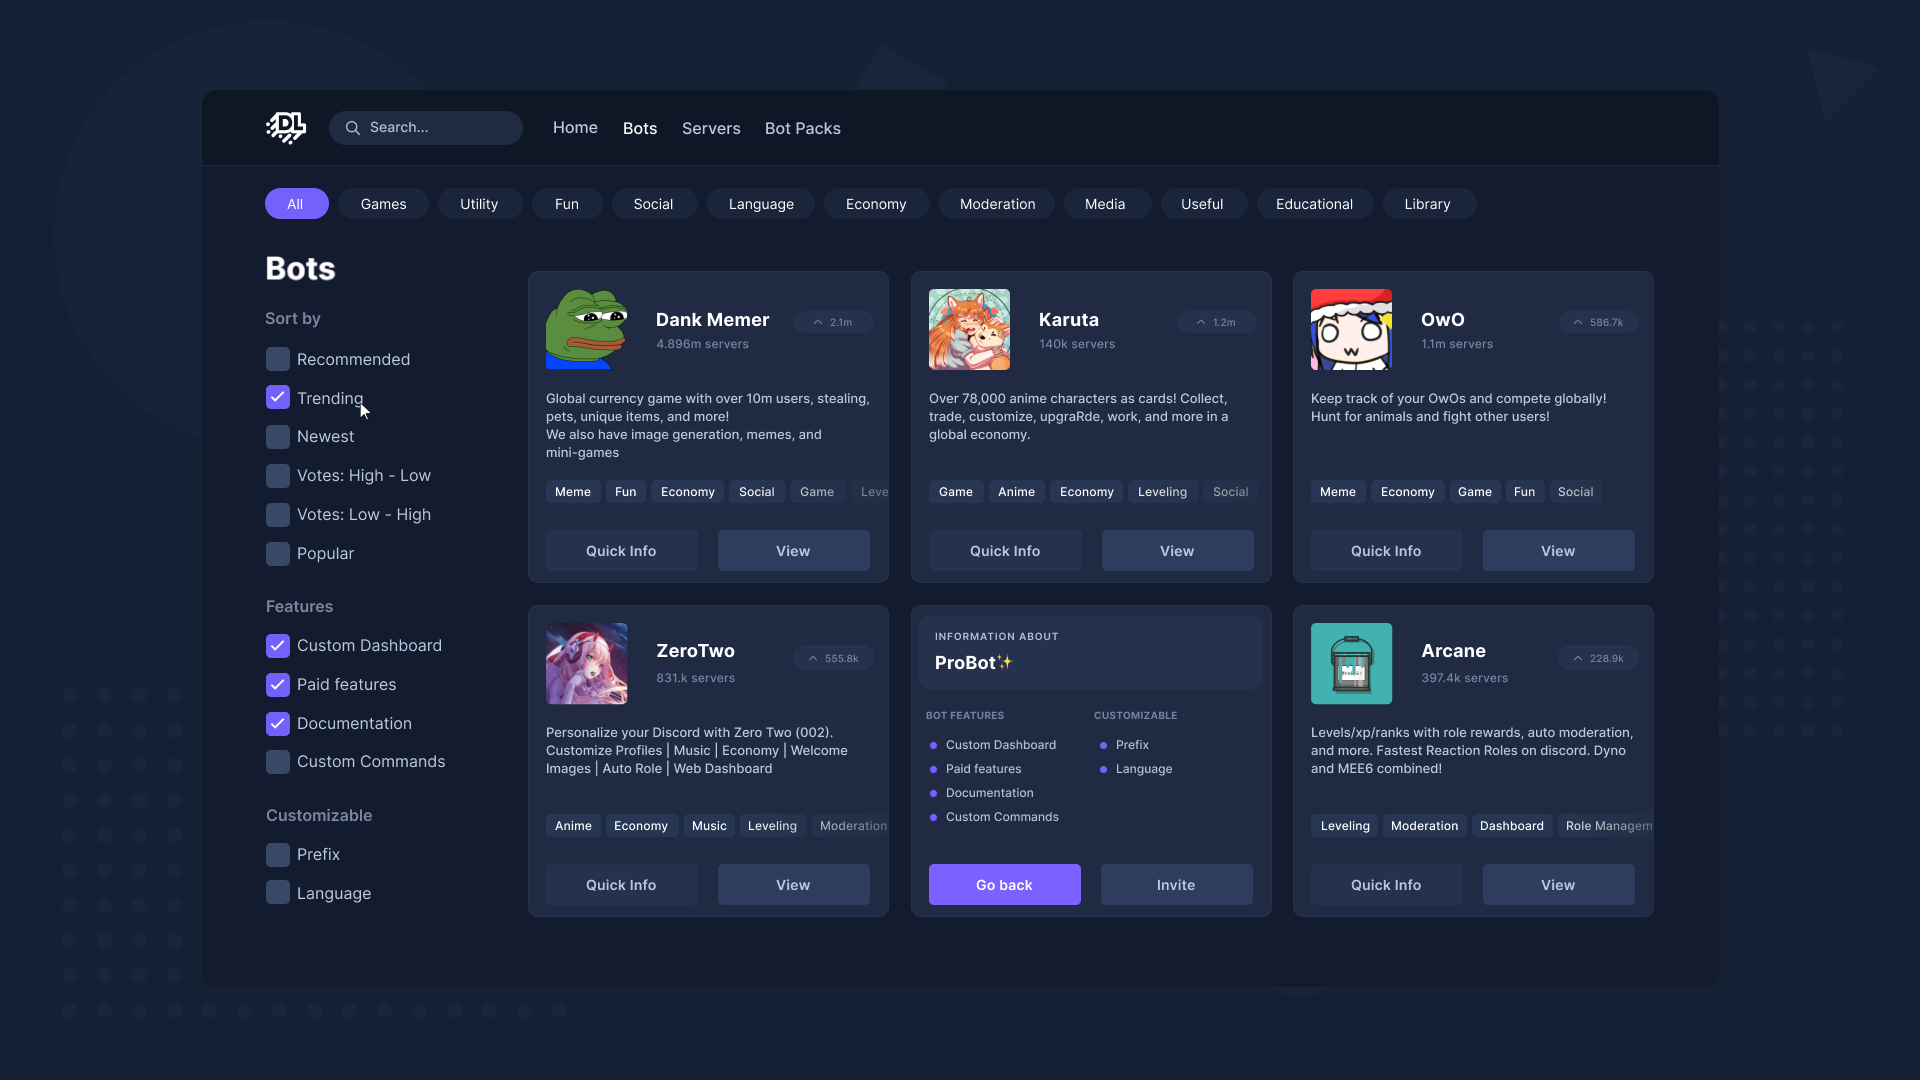
Task: Open the Bot Packs navigation menu item
Action: click(802, 128)
